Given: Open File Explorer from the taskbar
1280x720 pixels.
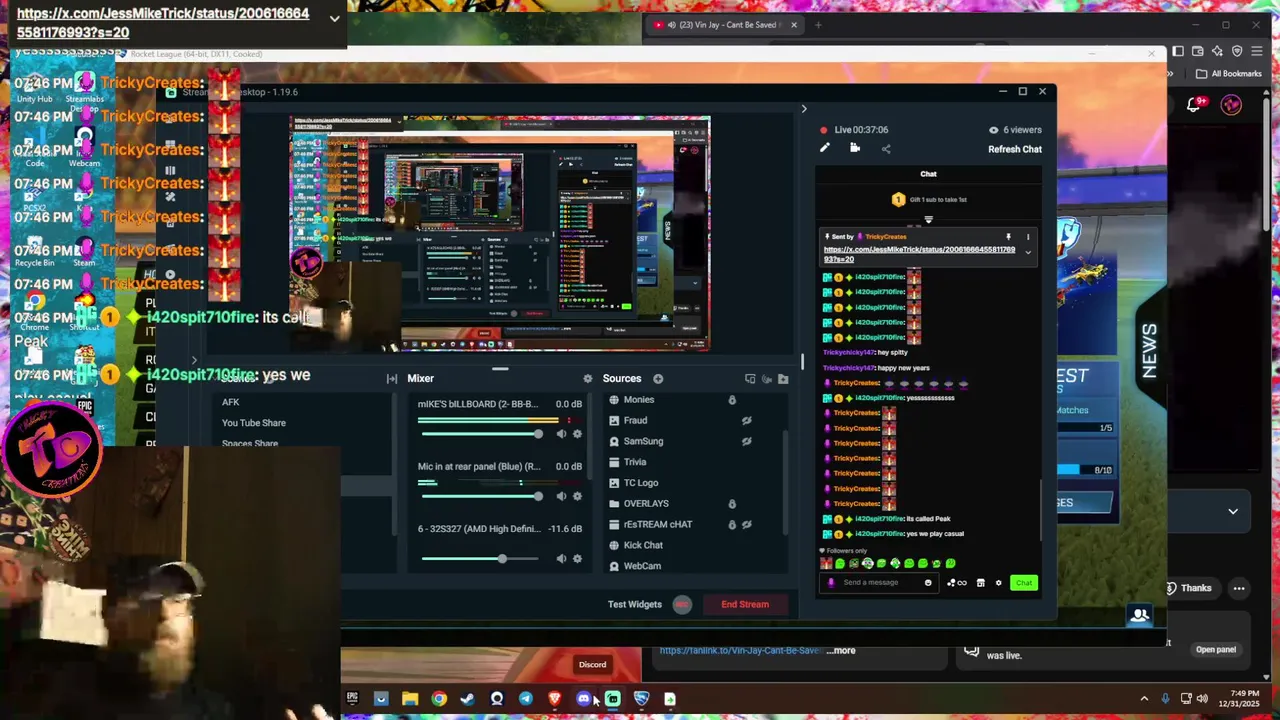Looking at the screenshot, I should click(x=410, y=699).
